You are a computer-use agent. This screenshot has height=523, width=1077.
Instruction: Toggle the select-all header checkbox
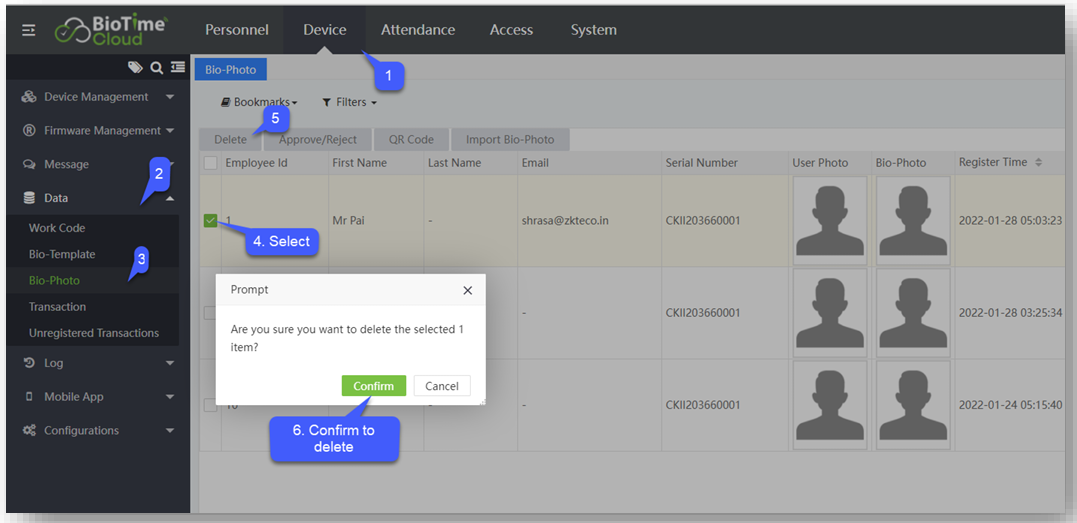click(210, 163)
